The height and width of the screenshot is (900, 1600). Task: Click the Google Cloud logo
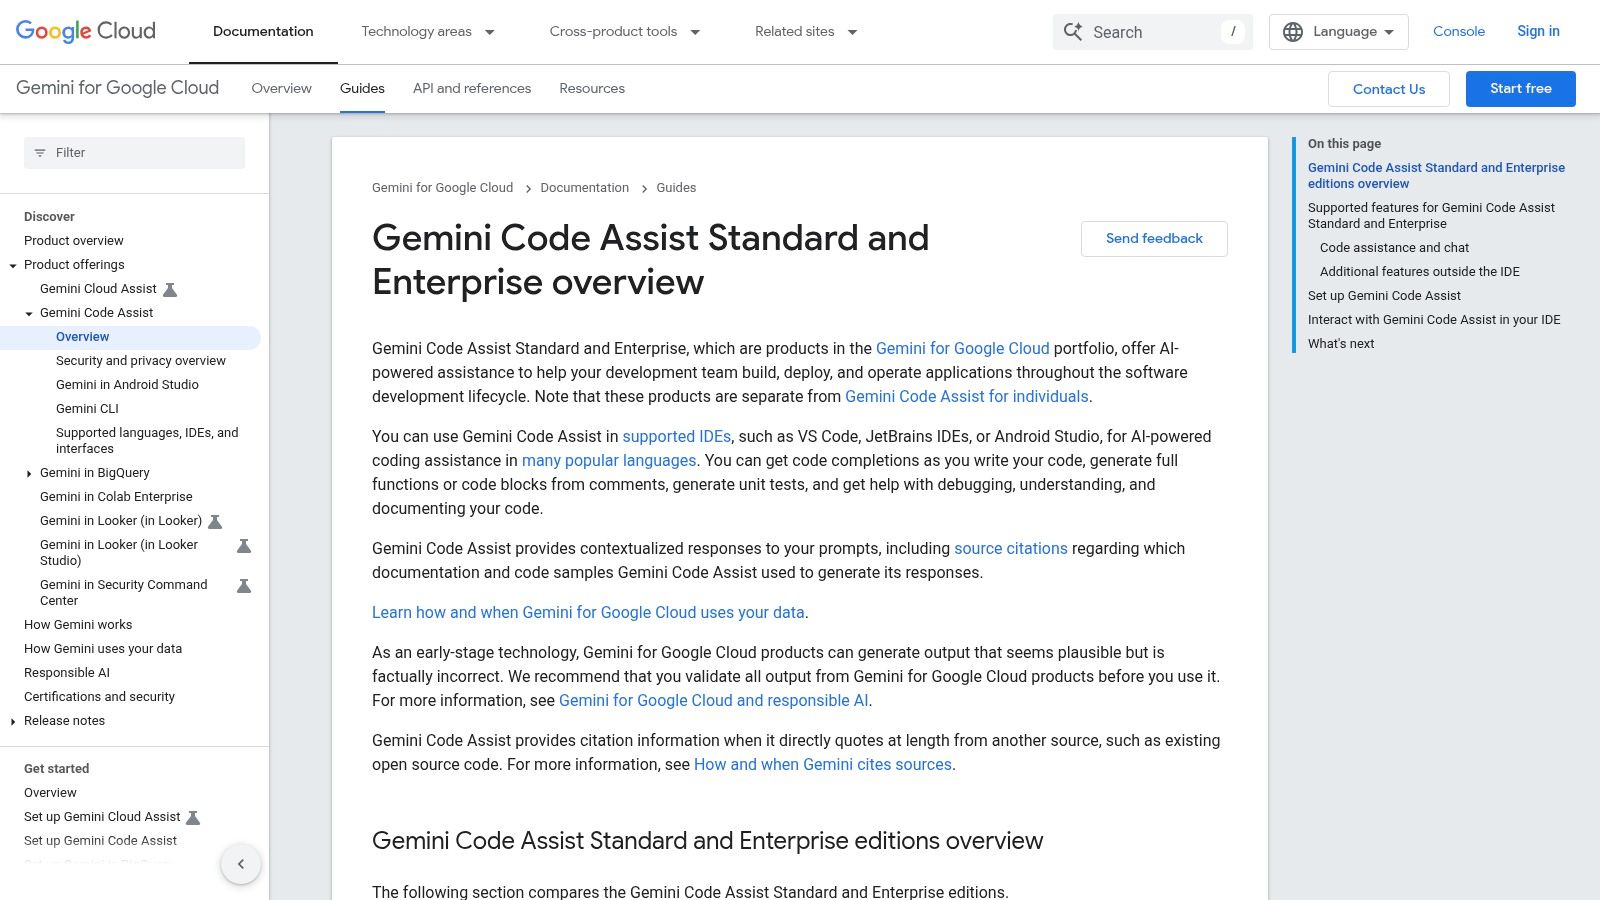[86, 31]
